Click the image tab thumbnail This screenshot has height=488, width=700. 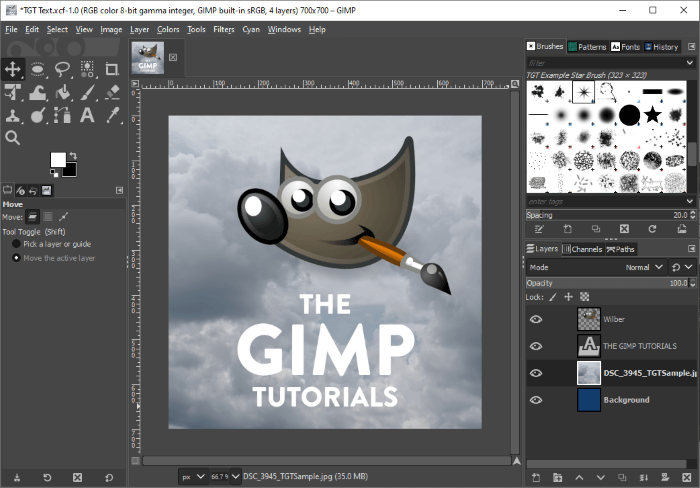point(148,58)
